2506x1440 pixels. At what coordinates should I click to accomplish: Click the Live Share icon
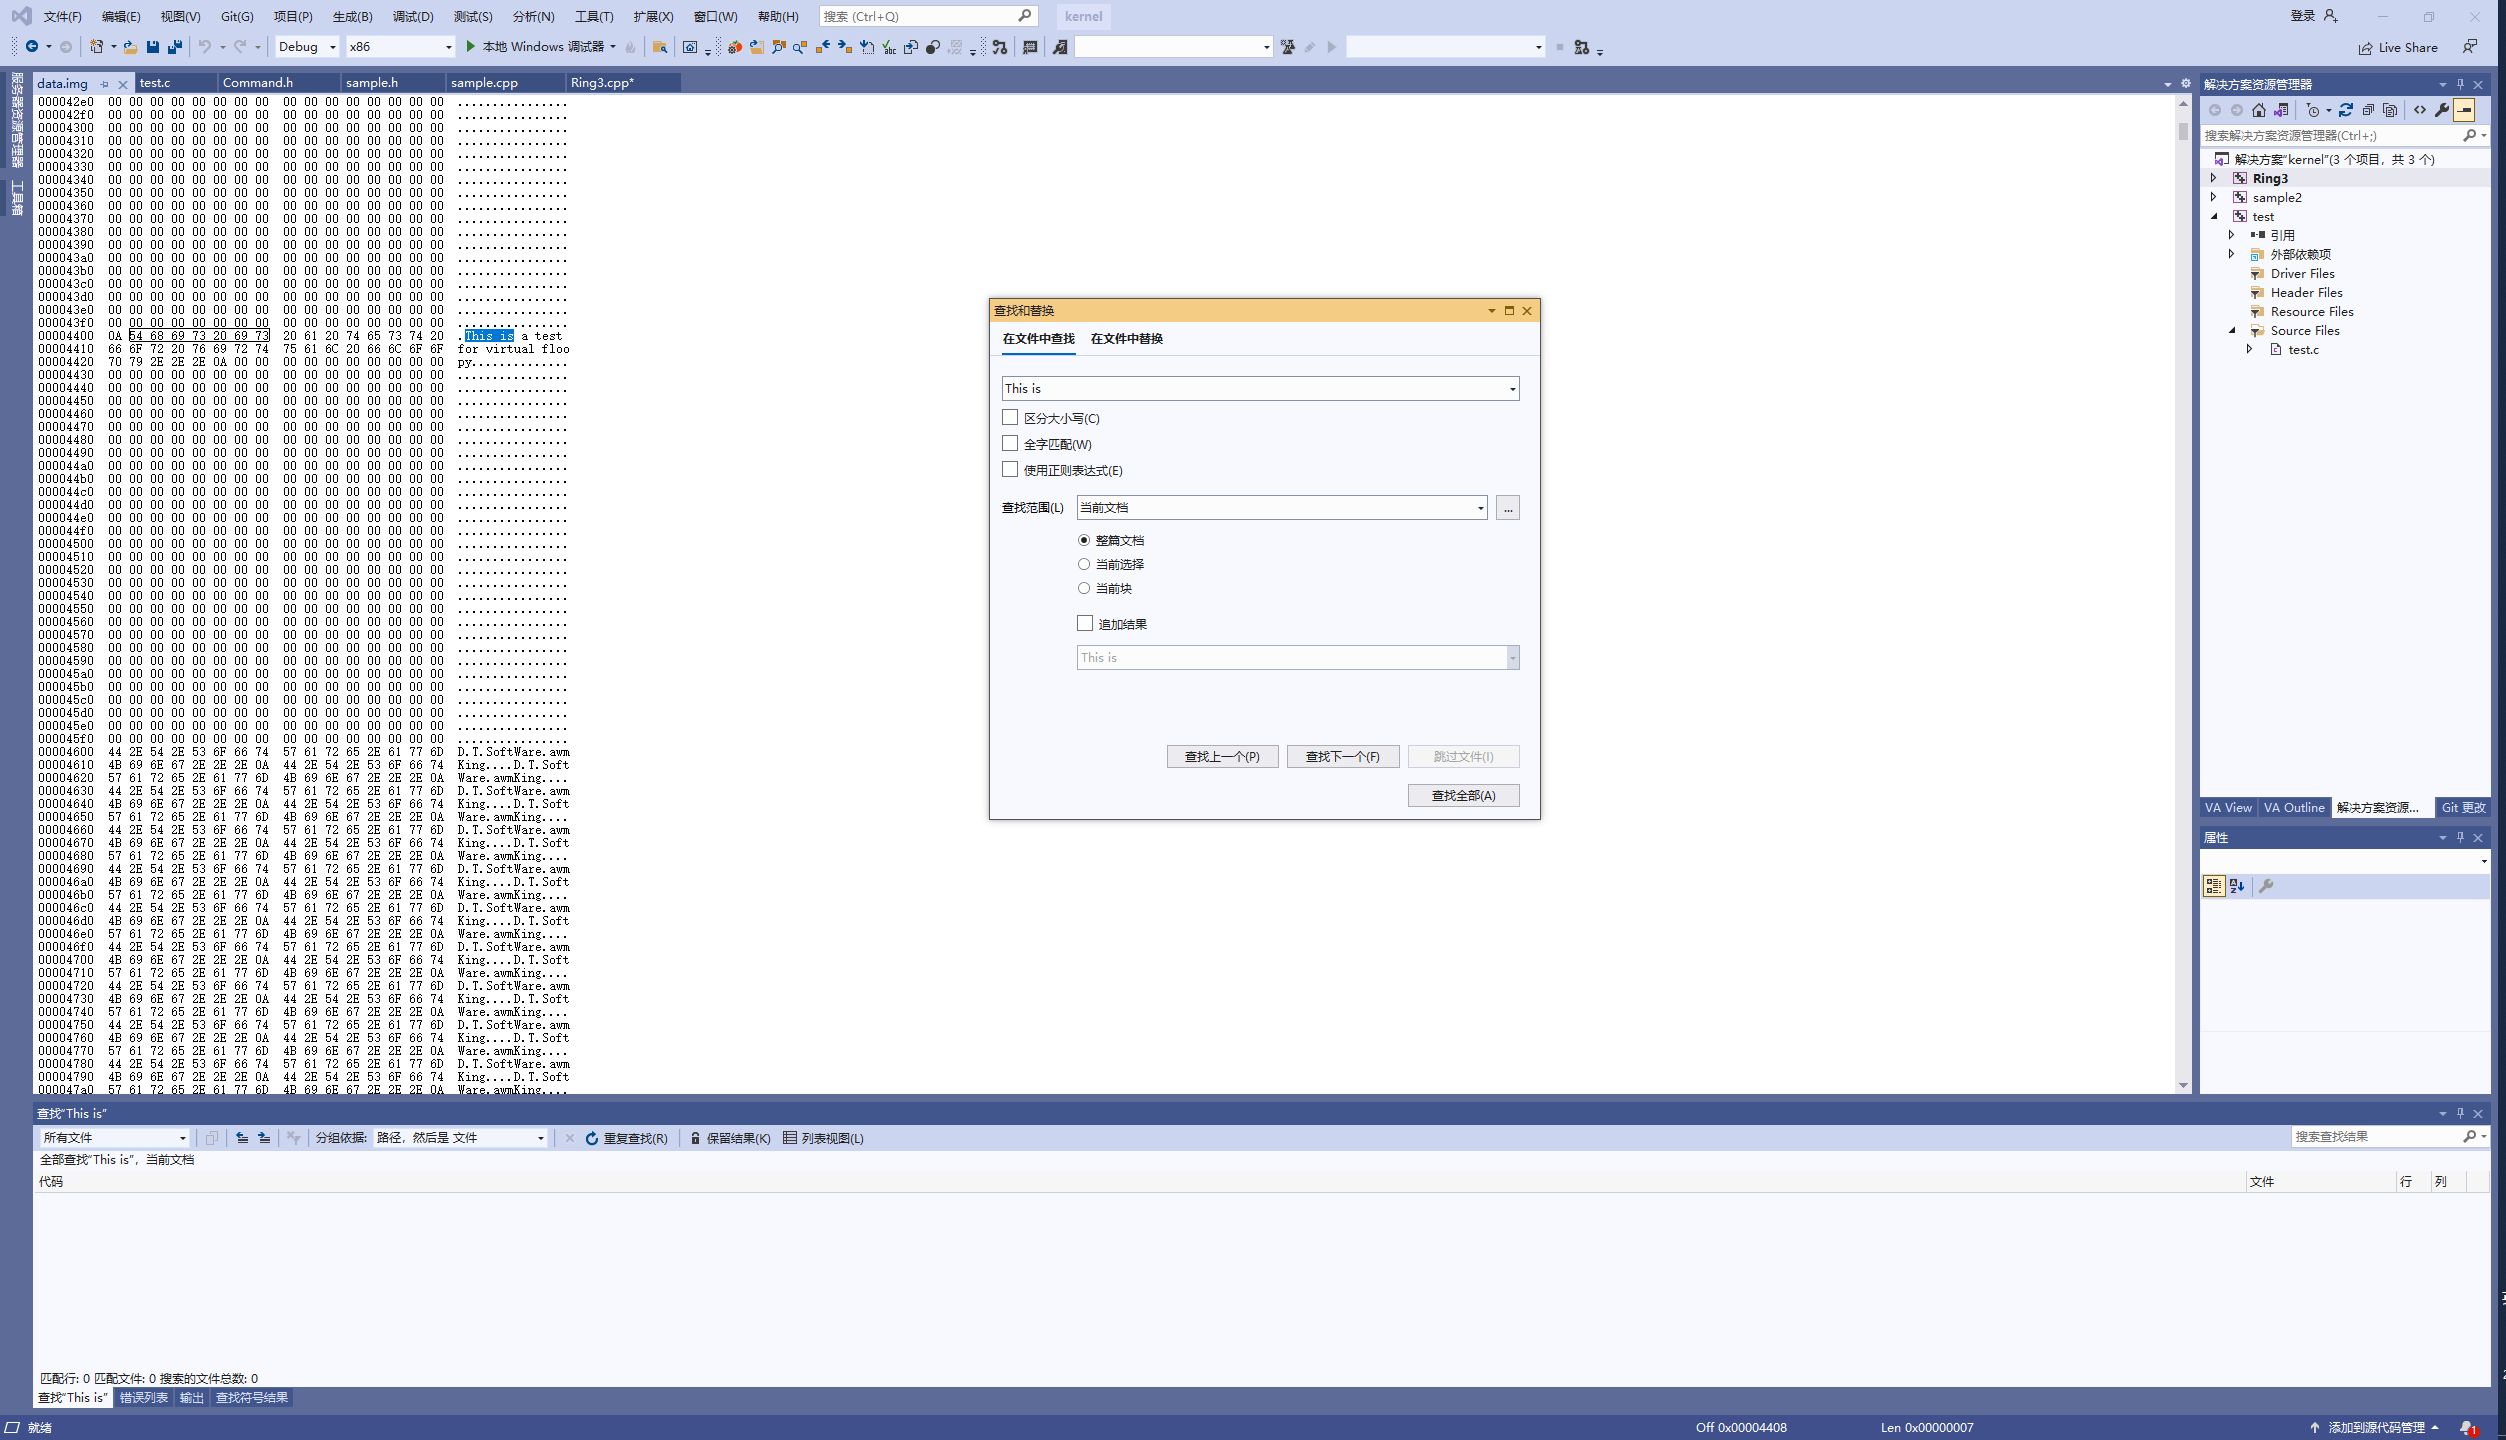pos(2366,48)
